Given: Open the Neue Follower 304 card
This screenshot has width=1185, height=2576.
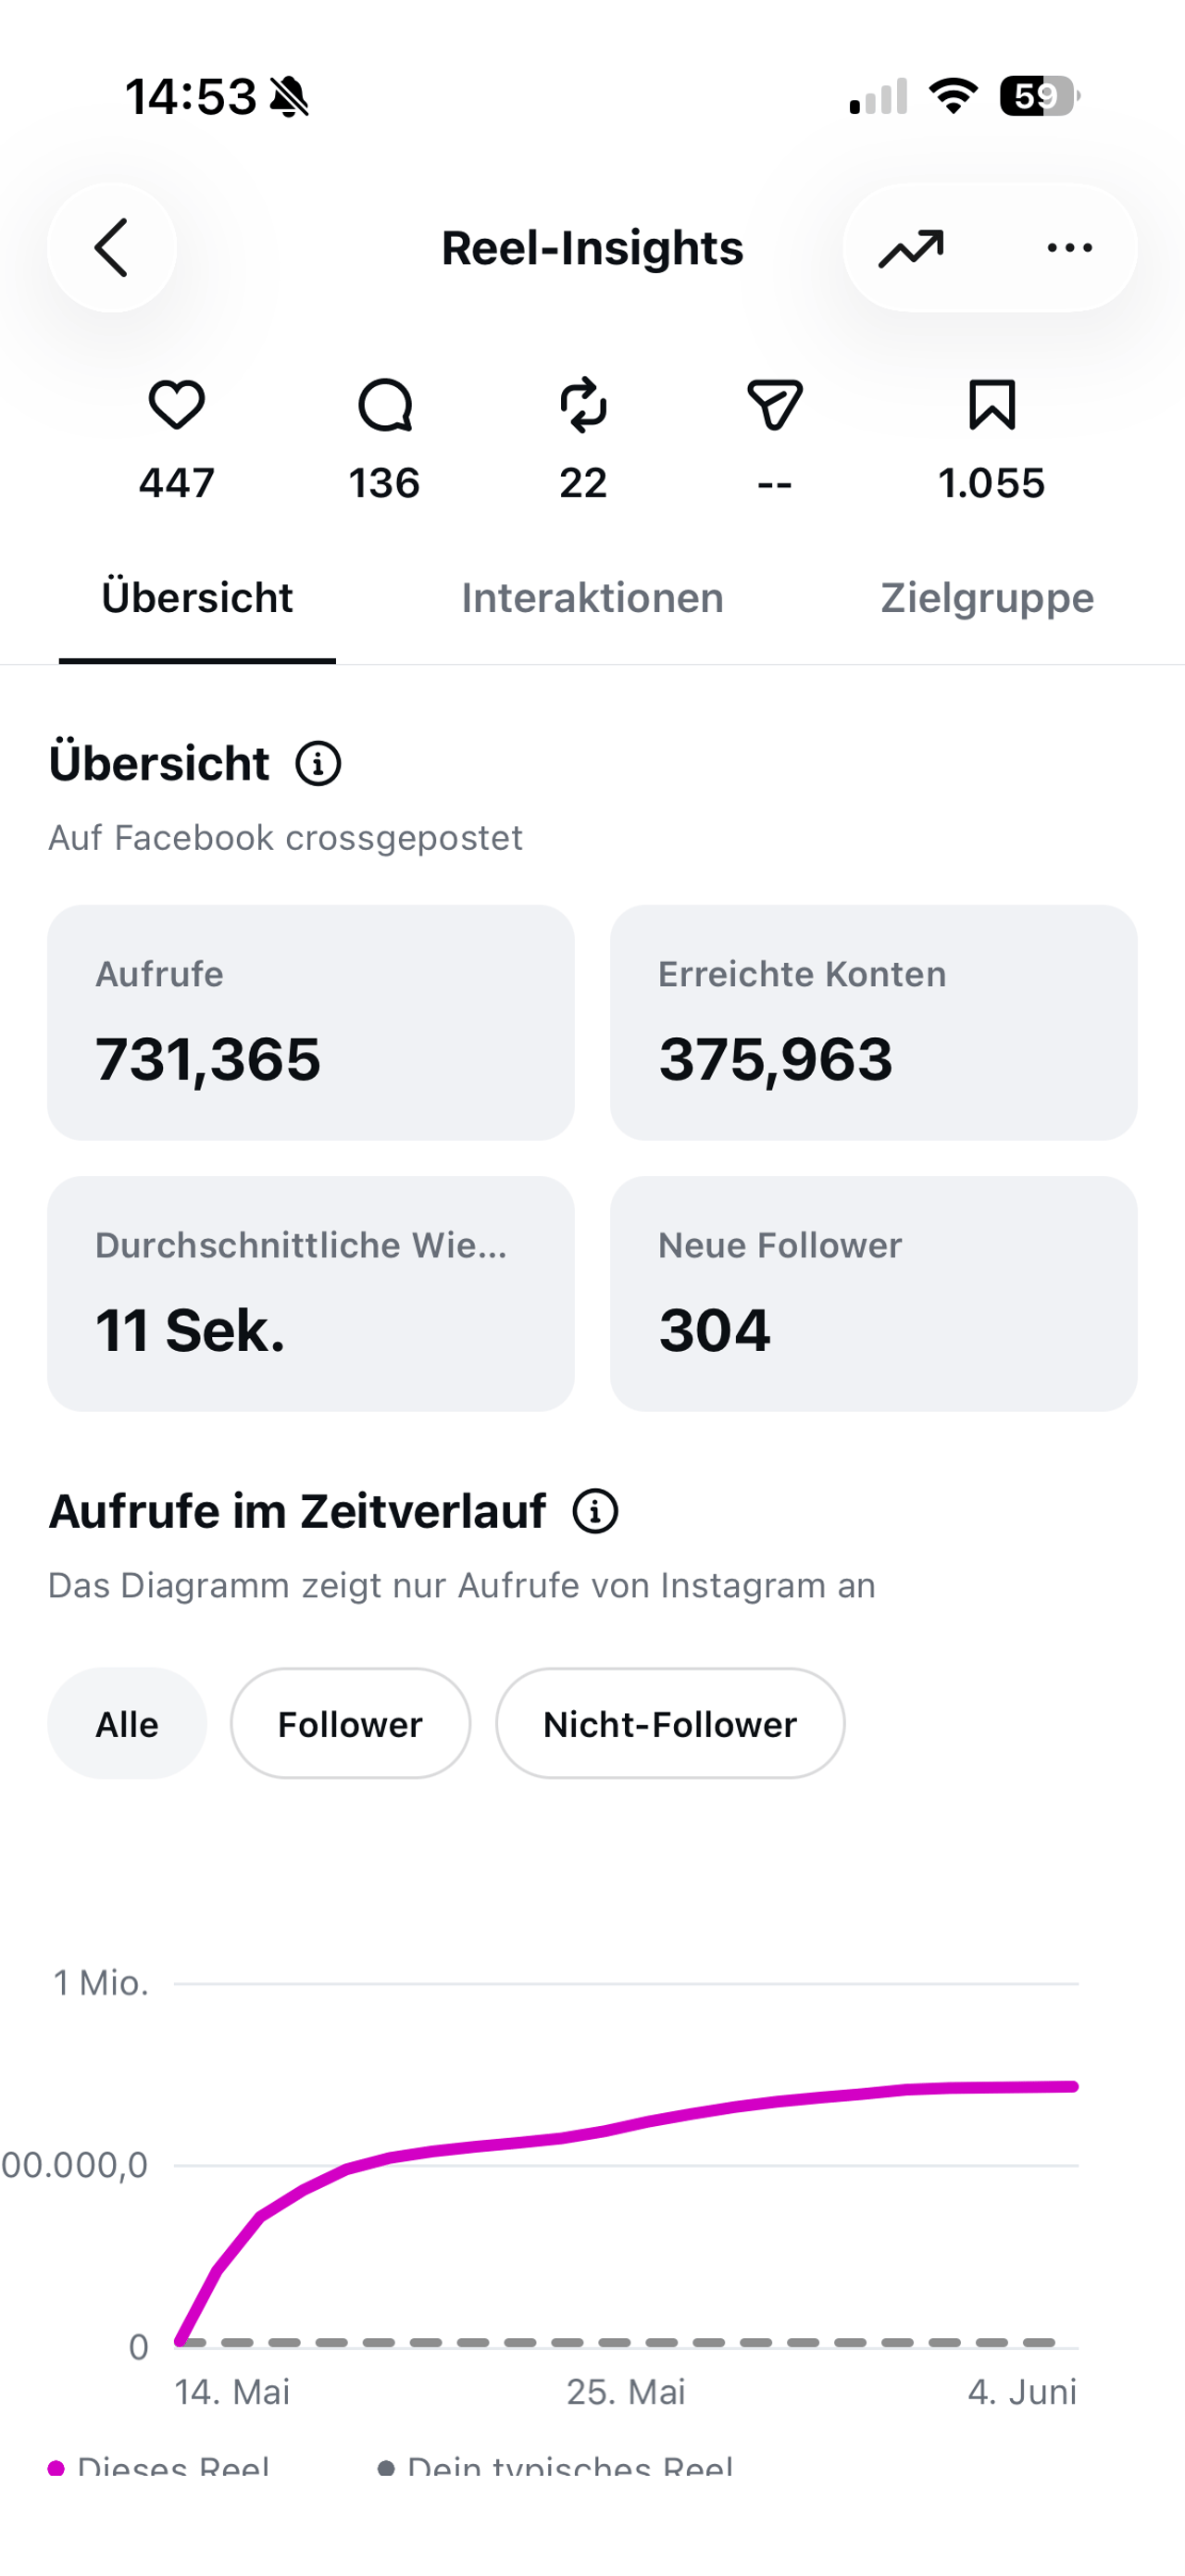Looking at the screenshot, I should (874, 1293).
